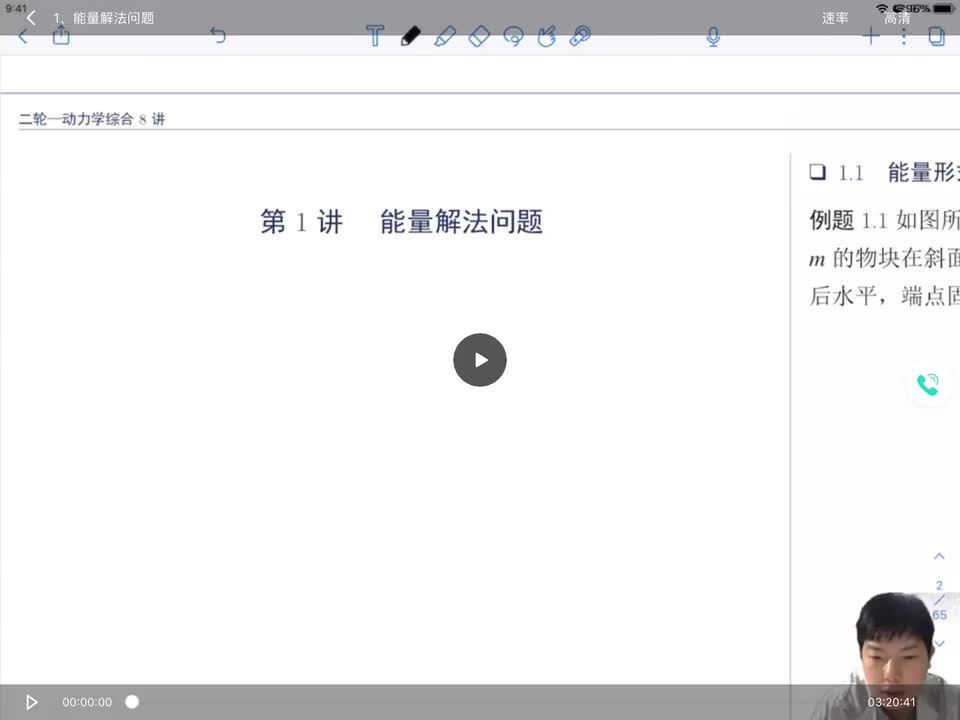This screenshot has width=960, height=720.
Task: Select the zoom magnifier tool
Action: tap(580, 36)
